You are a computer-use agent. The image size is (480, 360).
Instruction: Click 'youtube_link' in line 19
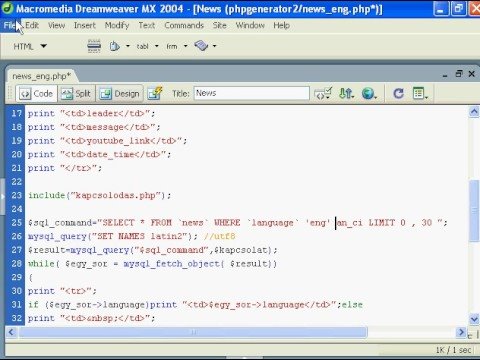tap(118, 141)
